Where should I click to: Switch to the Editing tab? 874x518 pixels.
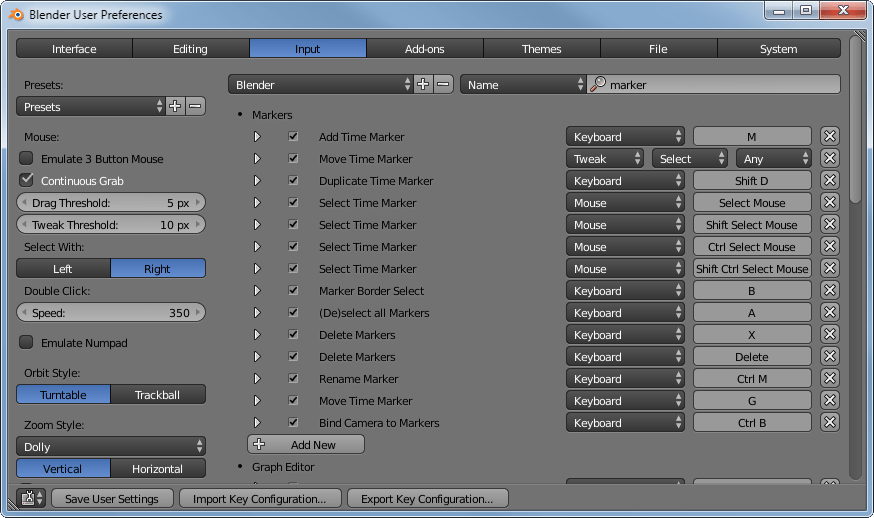pos(191,49)
